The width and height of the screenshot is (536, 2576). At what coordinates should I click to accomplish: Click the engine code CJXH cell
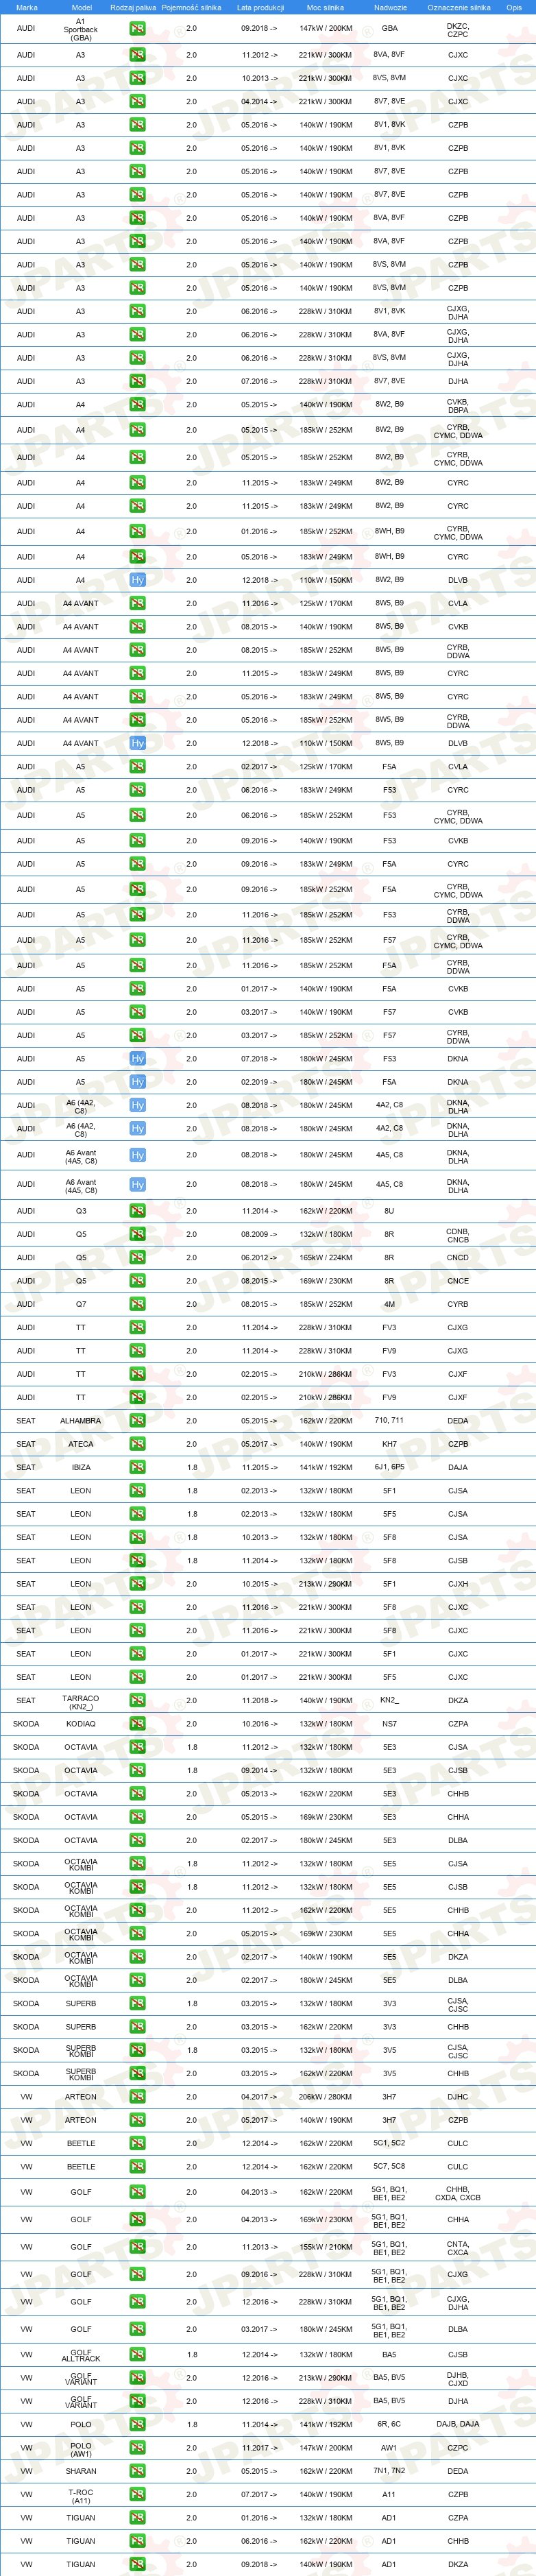(x=458, y=1584)
